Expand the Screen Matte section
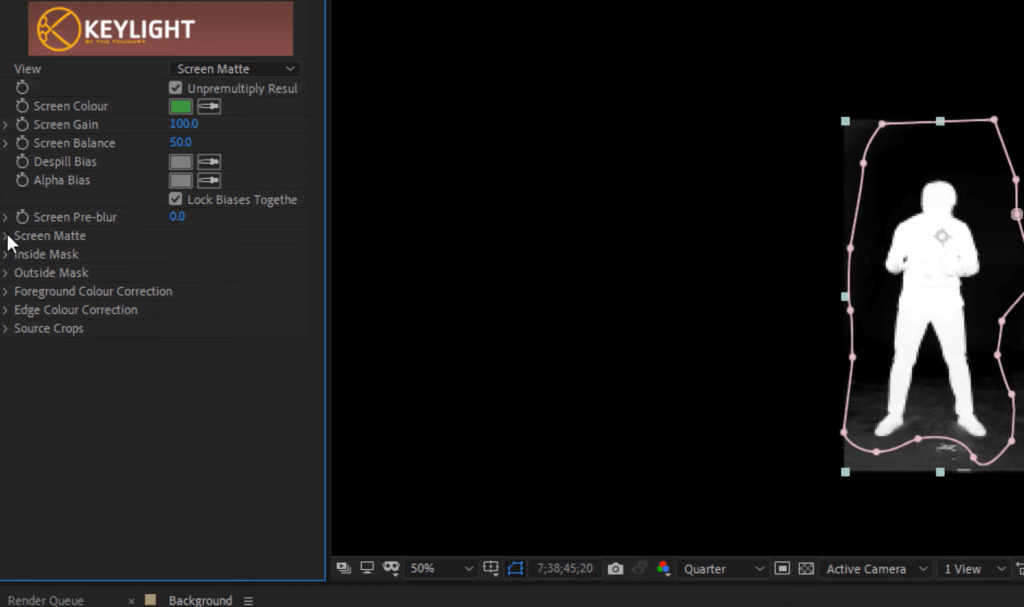Image resolution: width=1024 pixels, height=607 pixels. pos(6,235)
